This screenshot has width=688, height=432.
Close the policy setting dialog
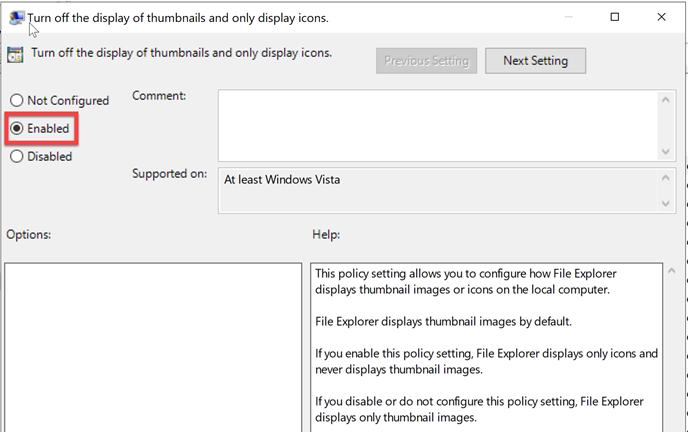pyautogui.click(x=661, y=17)
